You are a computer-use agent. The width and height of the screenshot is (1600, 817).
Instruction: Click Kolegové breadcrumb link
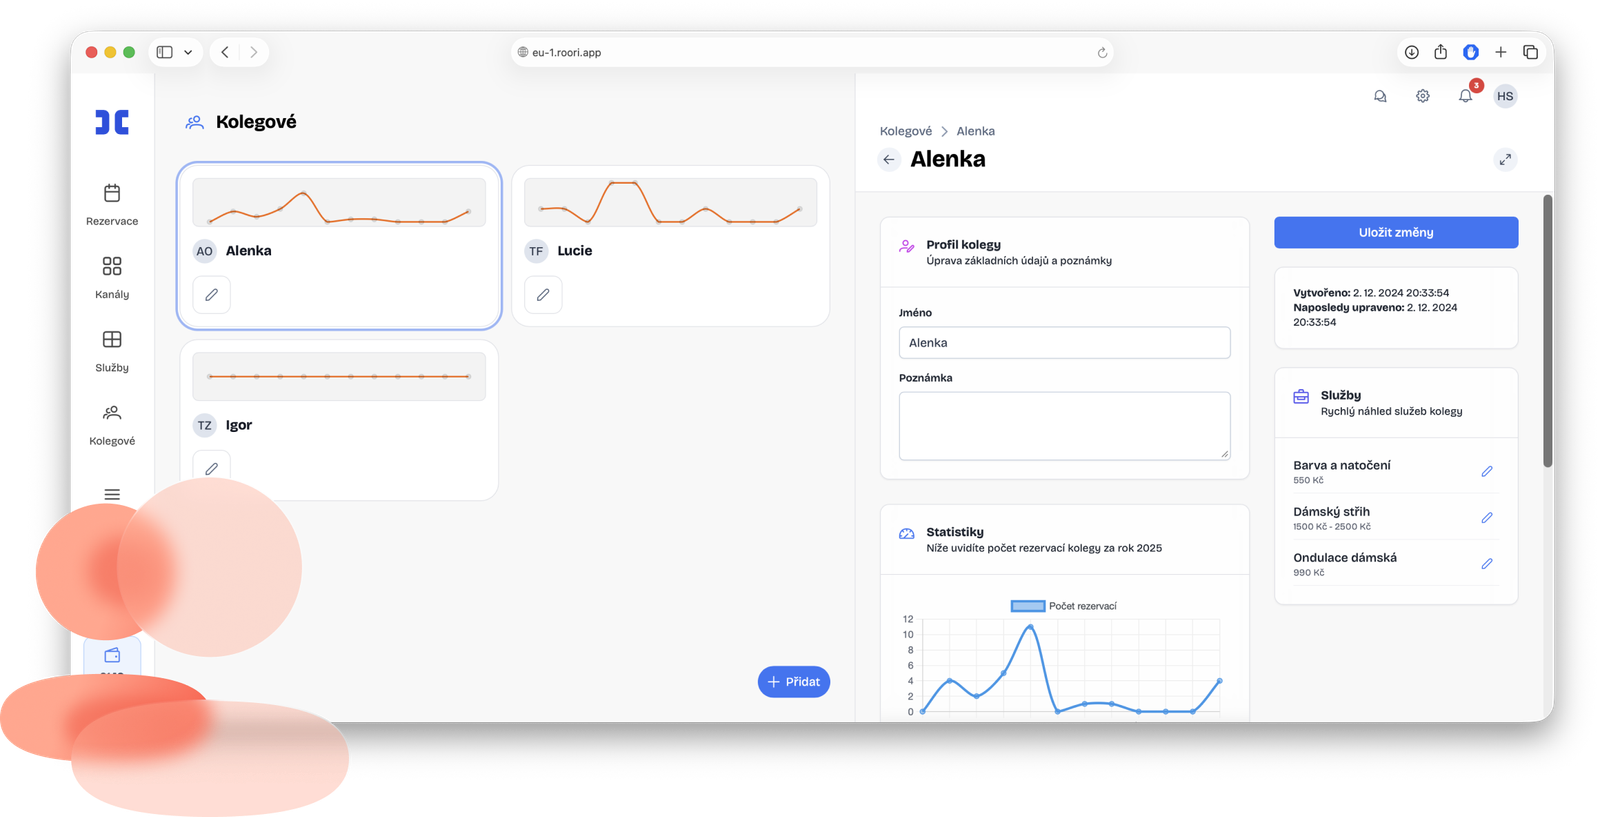coord(905,131)
